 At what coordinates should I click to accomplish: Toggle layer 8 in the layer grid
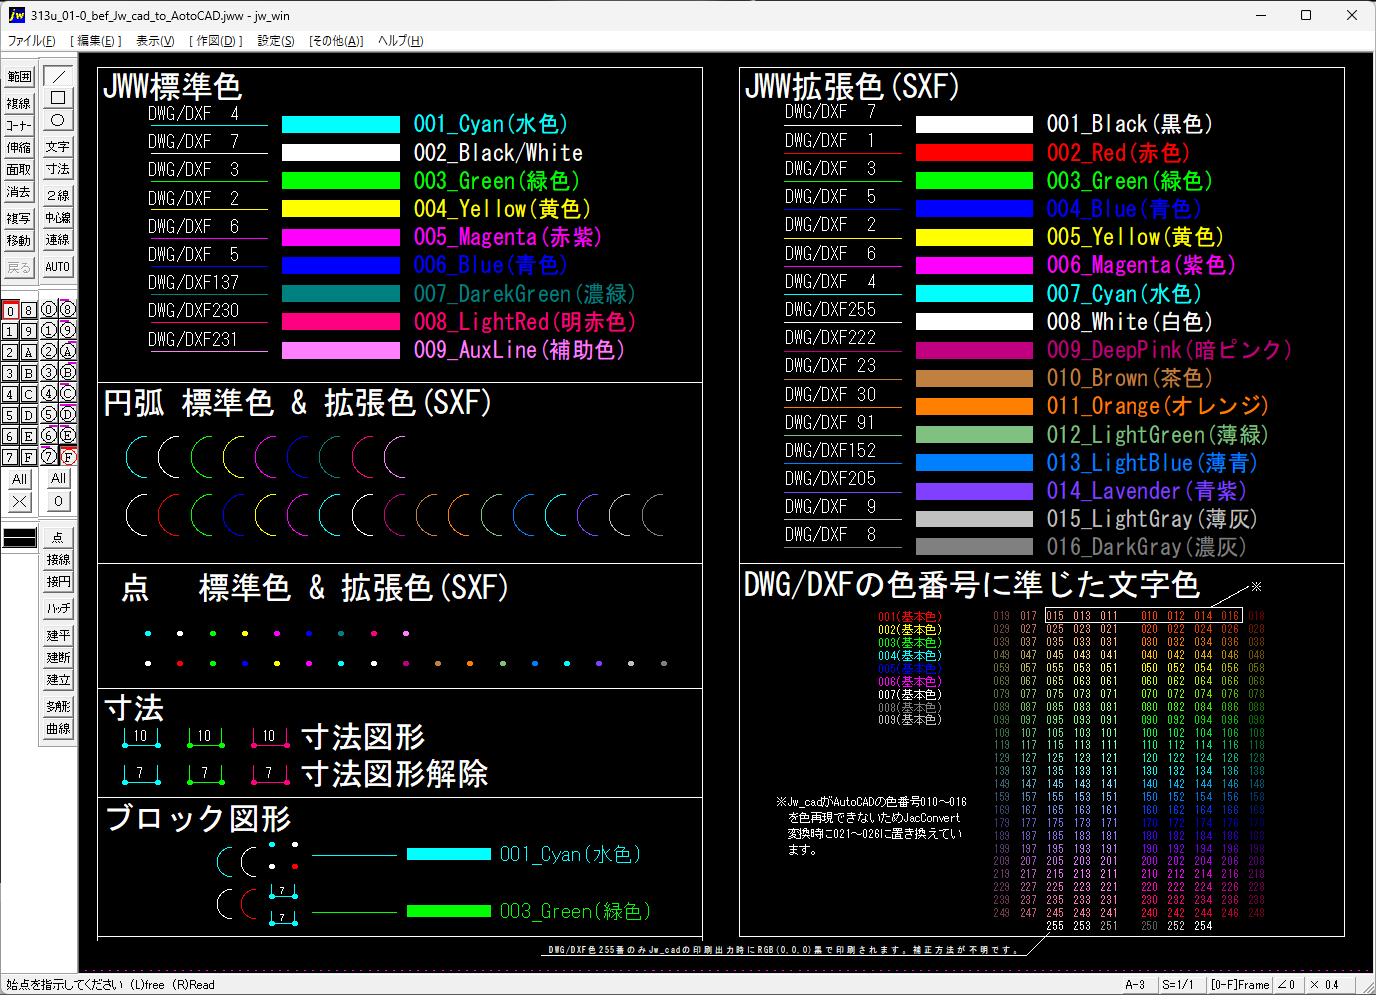[29, 310]
